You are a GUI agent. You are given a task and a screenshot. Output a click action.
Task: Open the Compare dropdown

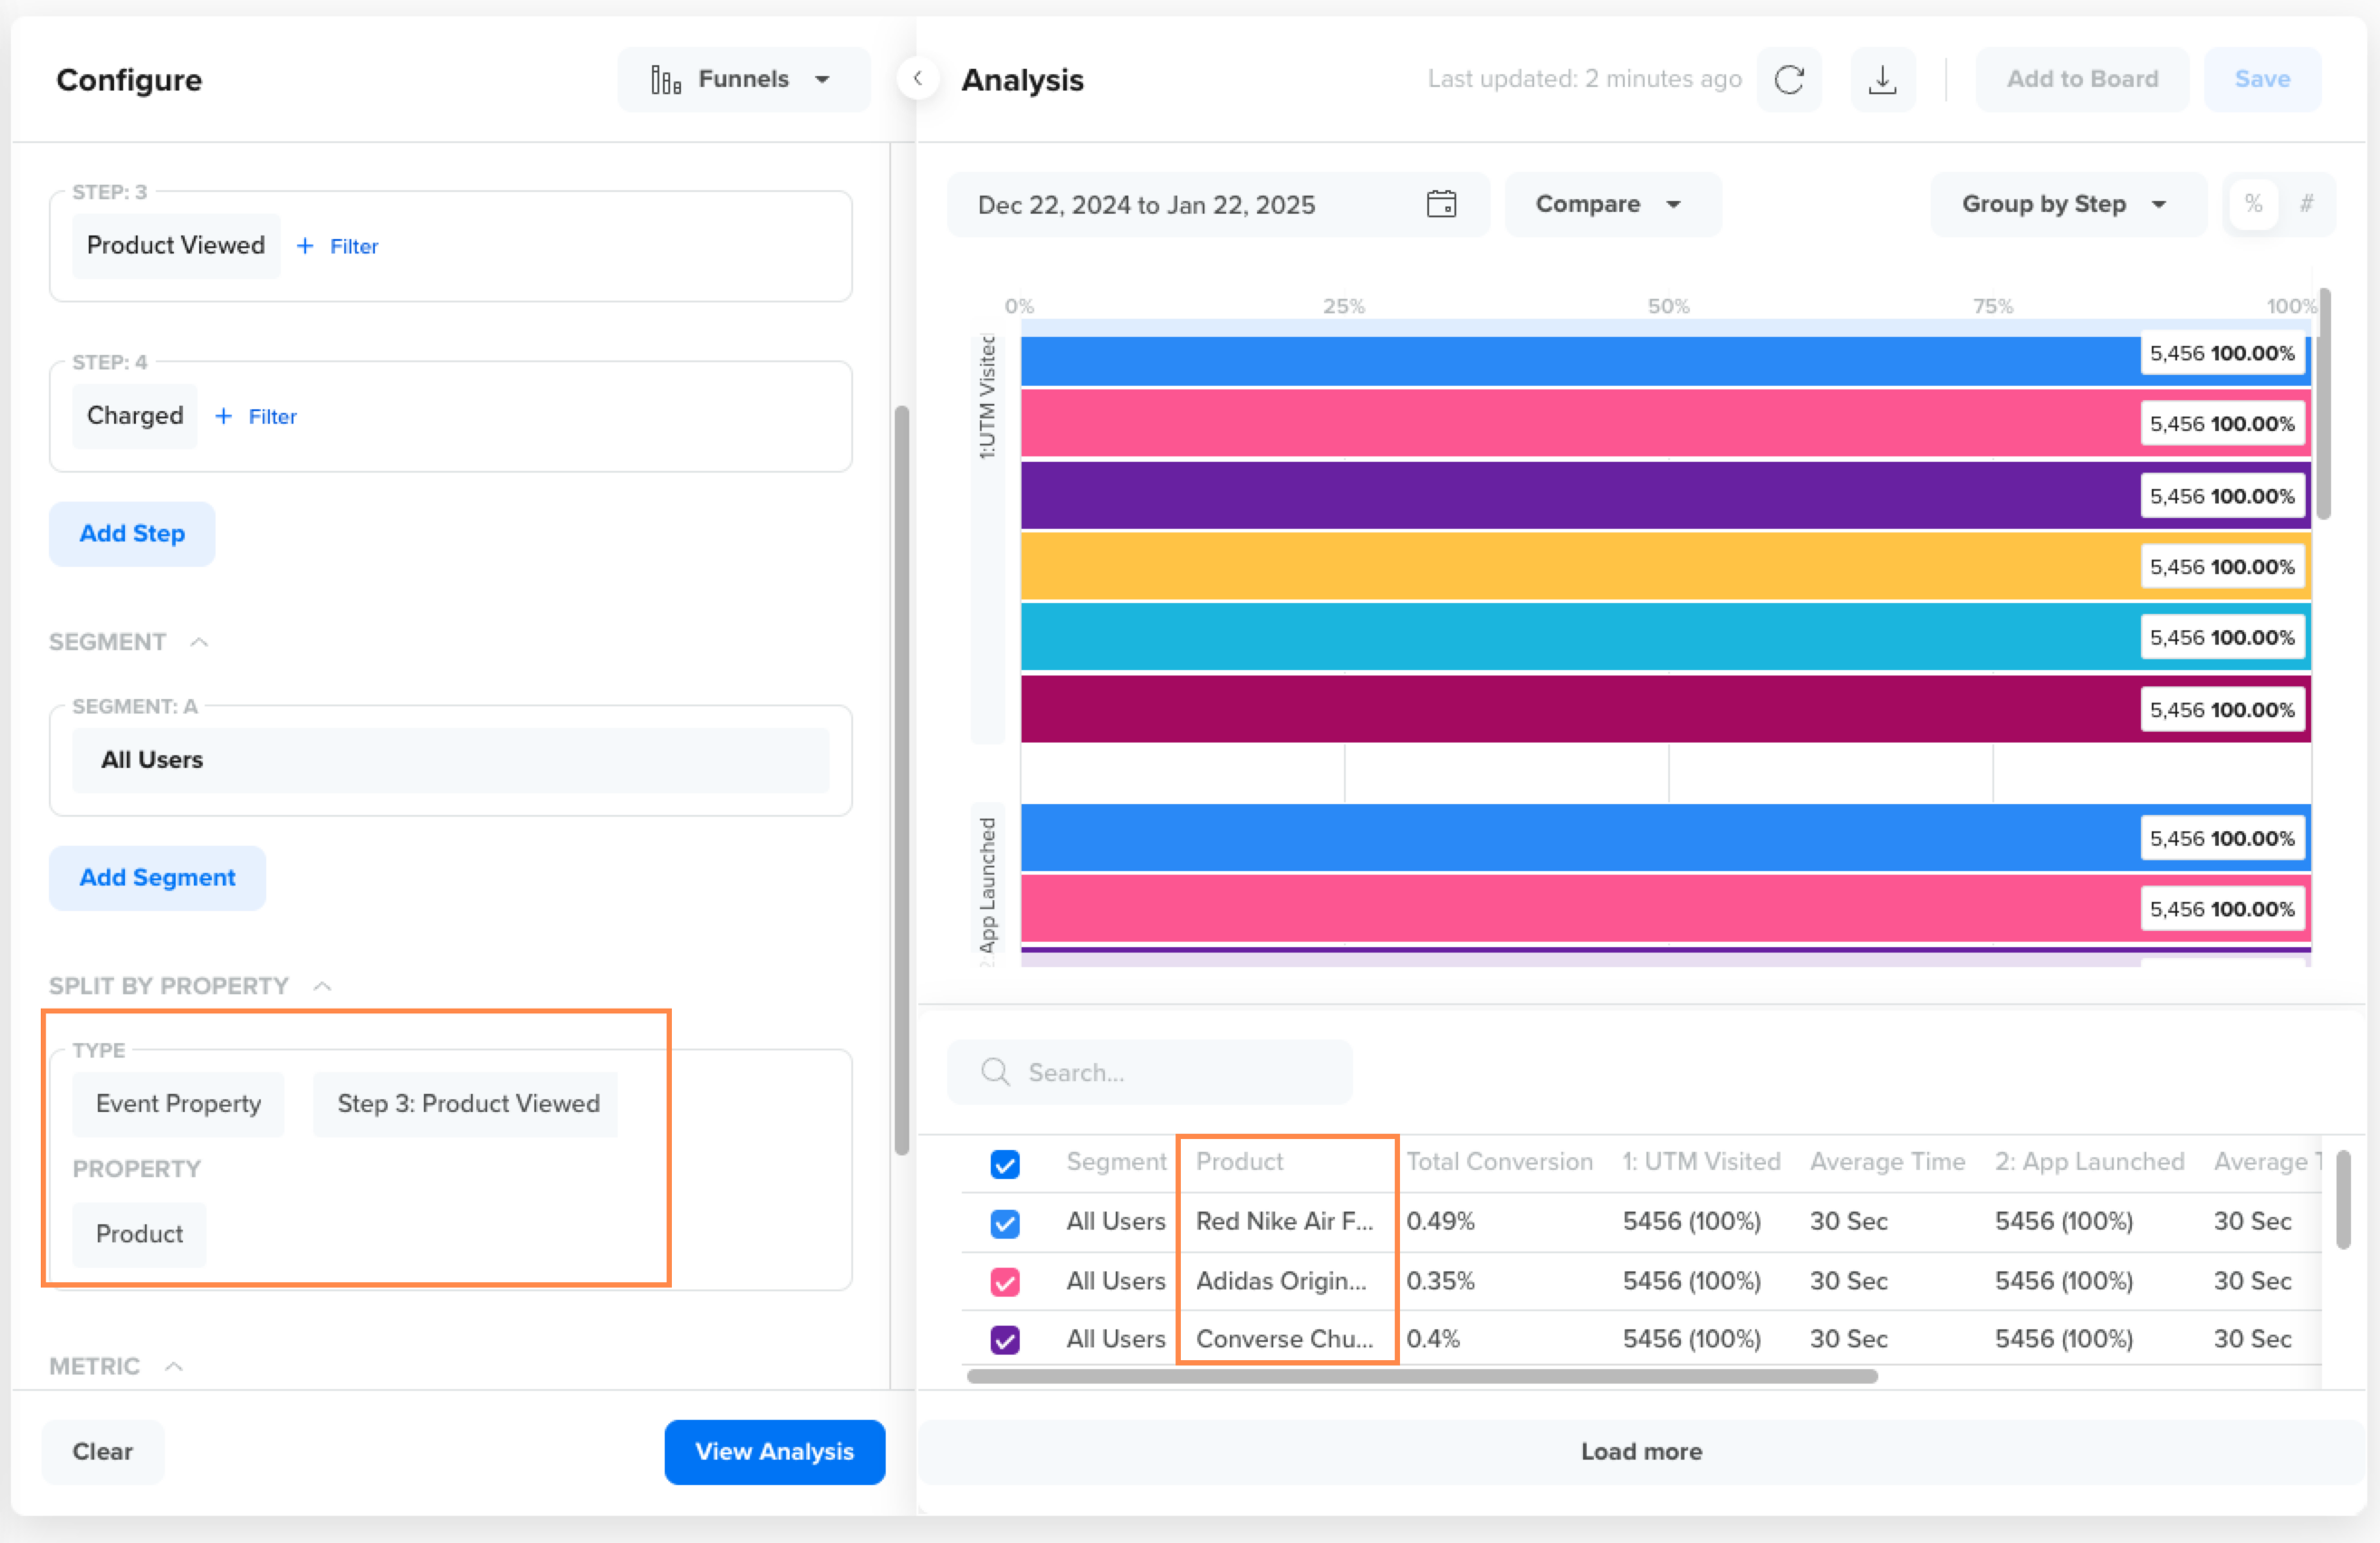point(1612,204)
